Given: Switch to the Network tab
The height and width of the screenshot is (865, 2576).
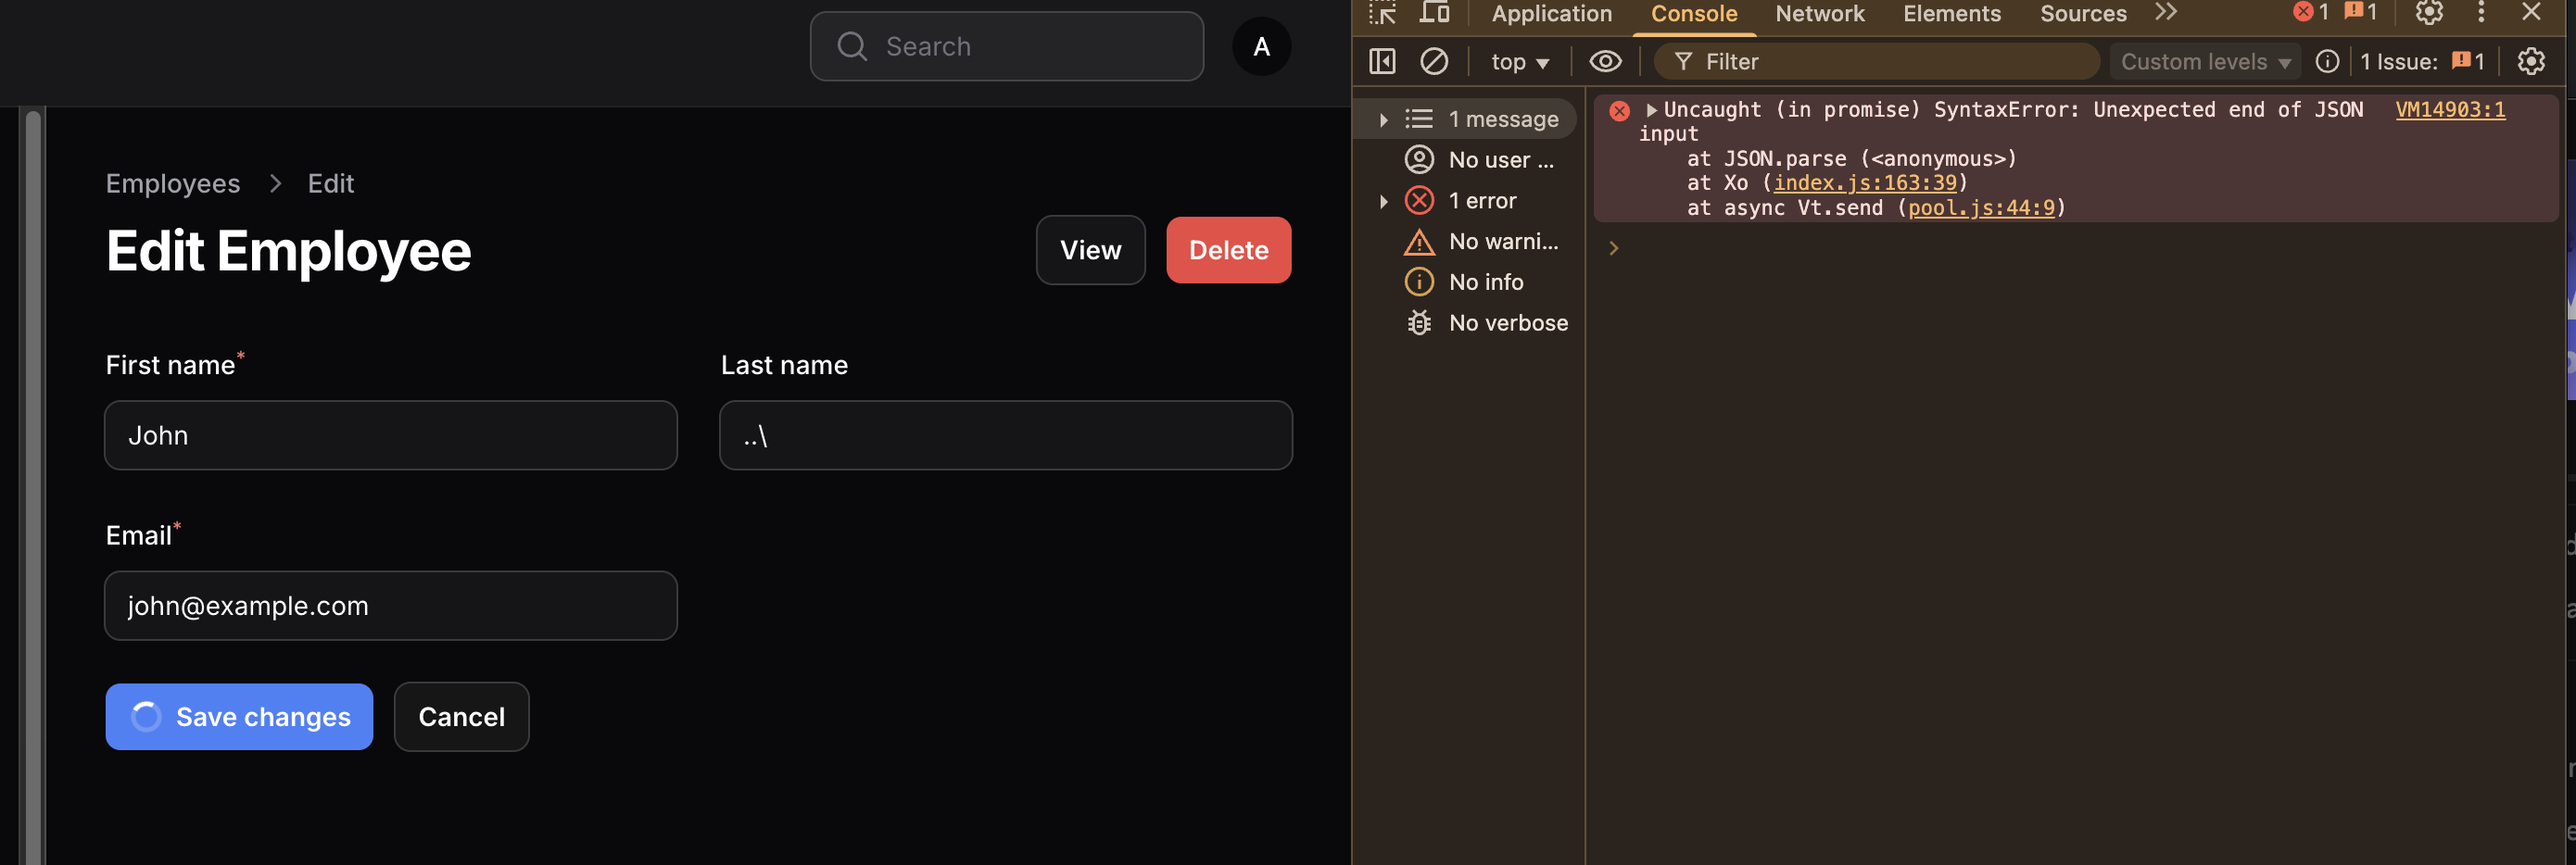Looking at the screenshot, I should coord(1819,13).
